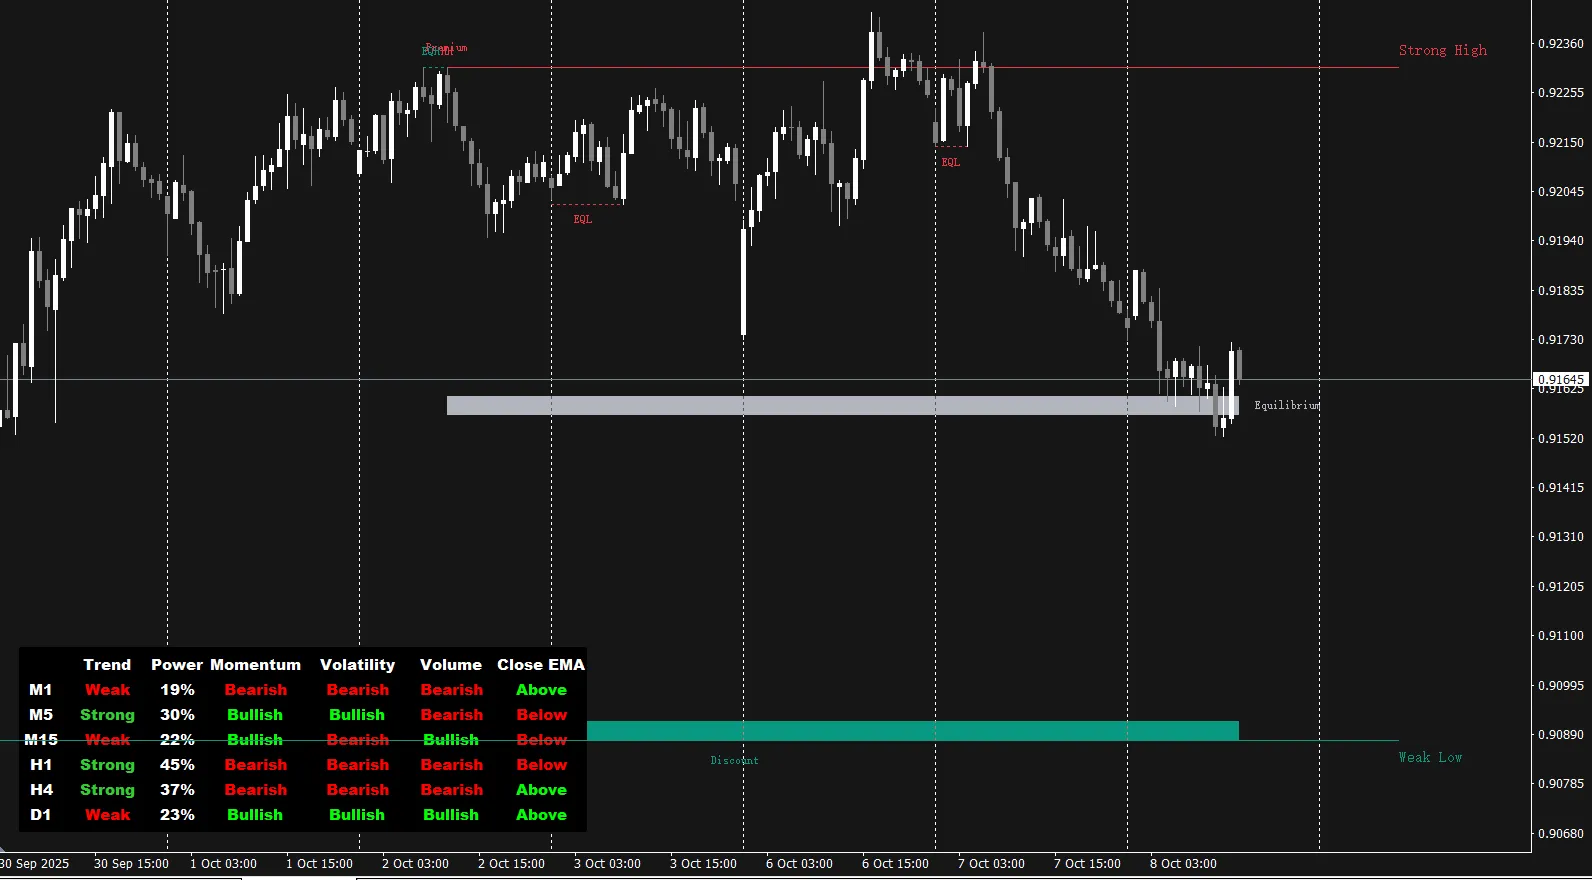Click the EQL label near 7 Oct 03:00
The width and height of the screenshot is (1592, 880).
(950, 162)
